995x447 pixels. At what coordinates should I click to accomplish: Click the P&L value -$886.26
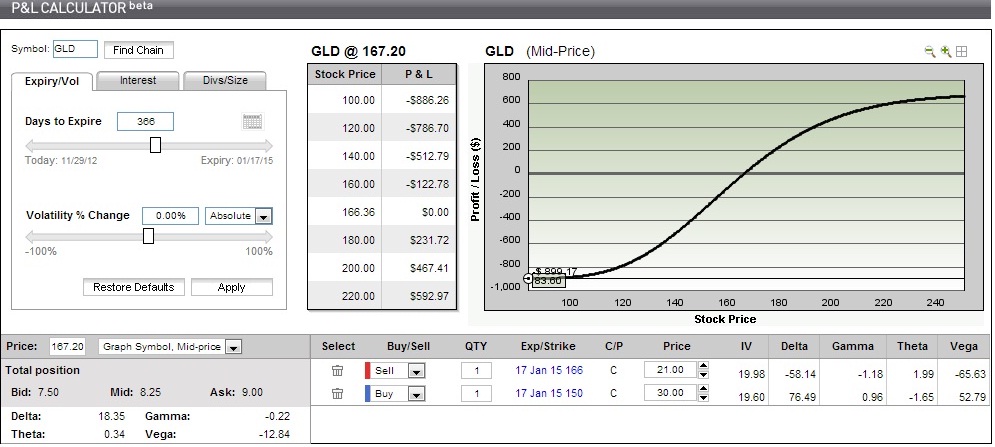point(427,100)
